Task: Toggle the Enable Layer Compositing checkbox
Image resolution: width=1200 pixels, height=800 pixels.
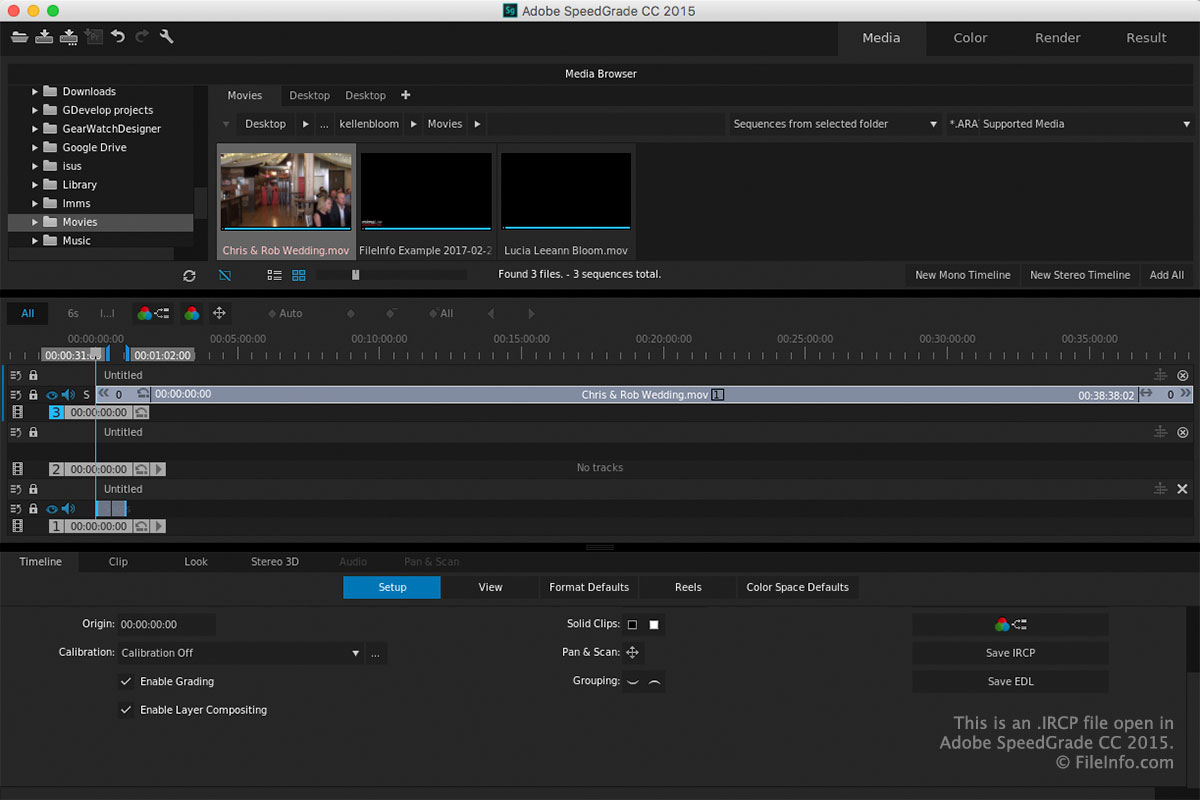Action: pyautogui.click(x=126, y=710)
